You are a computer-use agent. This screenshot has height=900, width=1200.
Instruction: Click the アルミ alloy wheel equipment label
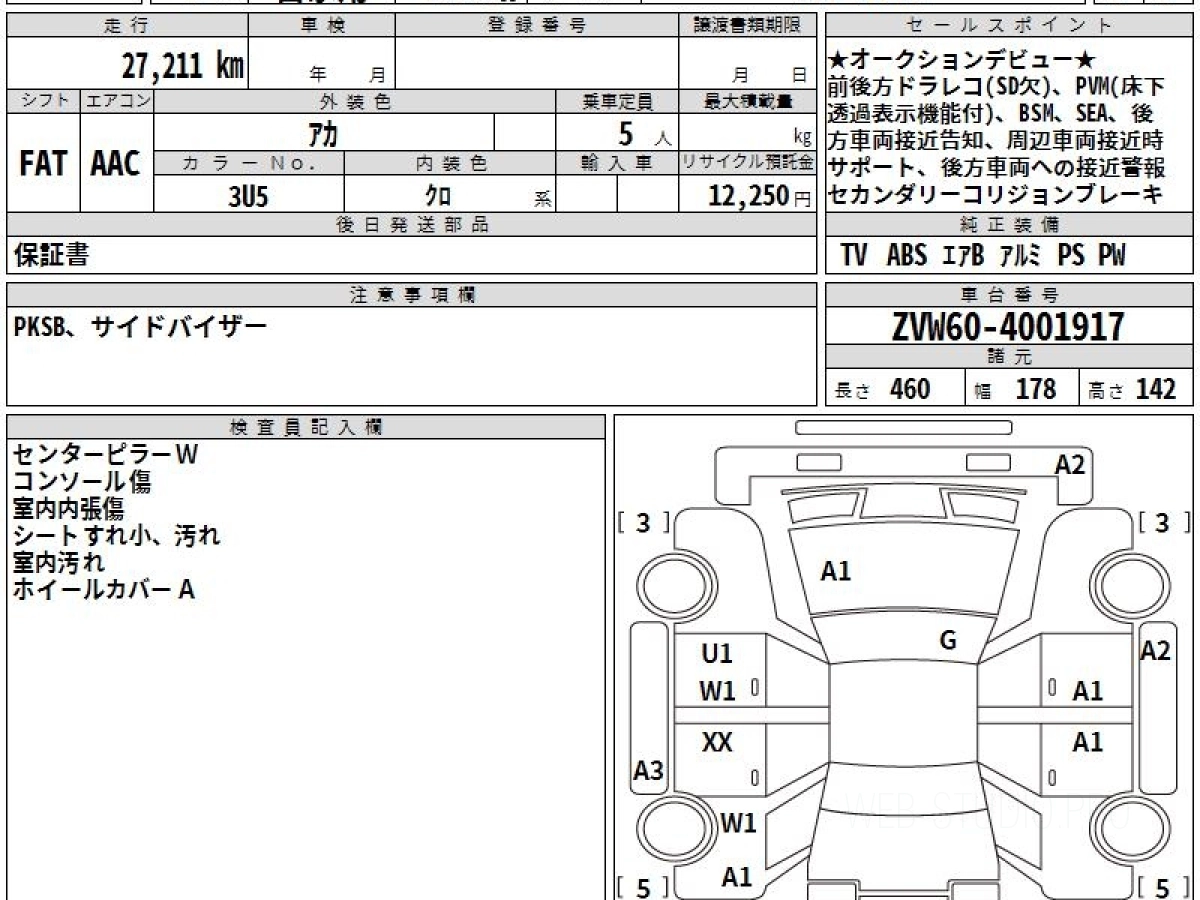coord(1021,255)
